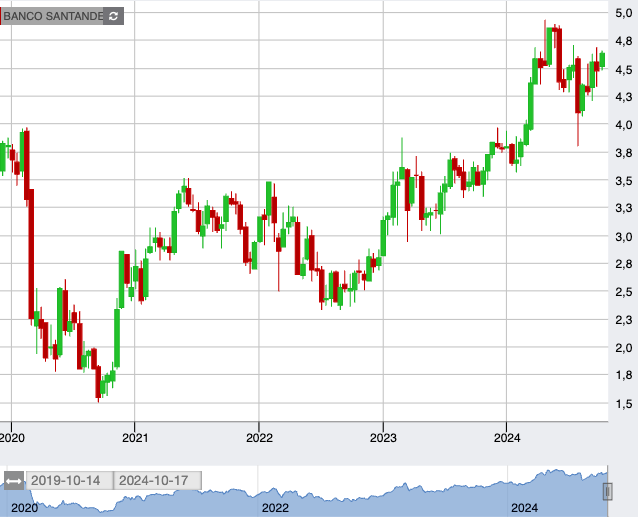Click the 2,5 price axis label
The width and height of the screenshot is (638, 517).
[x=624, y=292]
